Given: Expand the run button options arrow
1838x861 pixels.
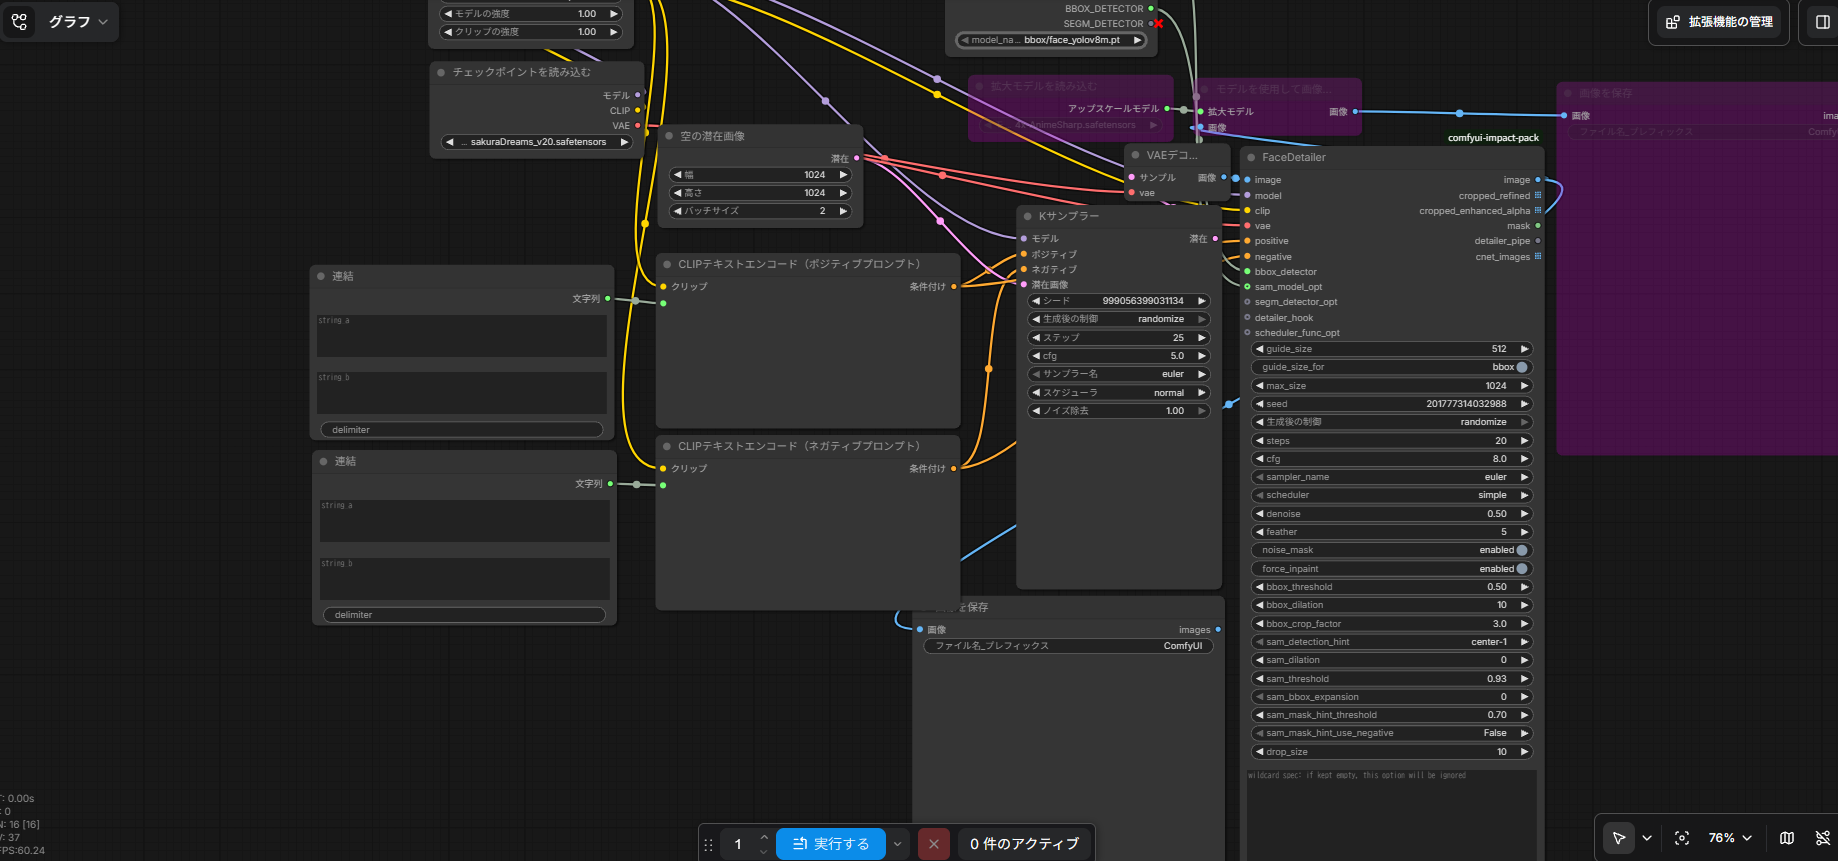Looking at the screenshot, I should (897, 844).
